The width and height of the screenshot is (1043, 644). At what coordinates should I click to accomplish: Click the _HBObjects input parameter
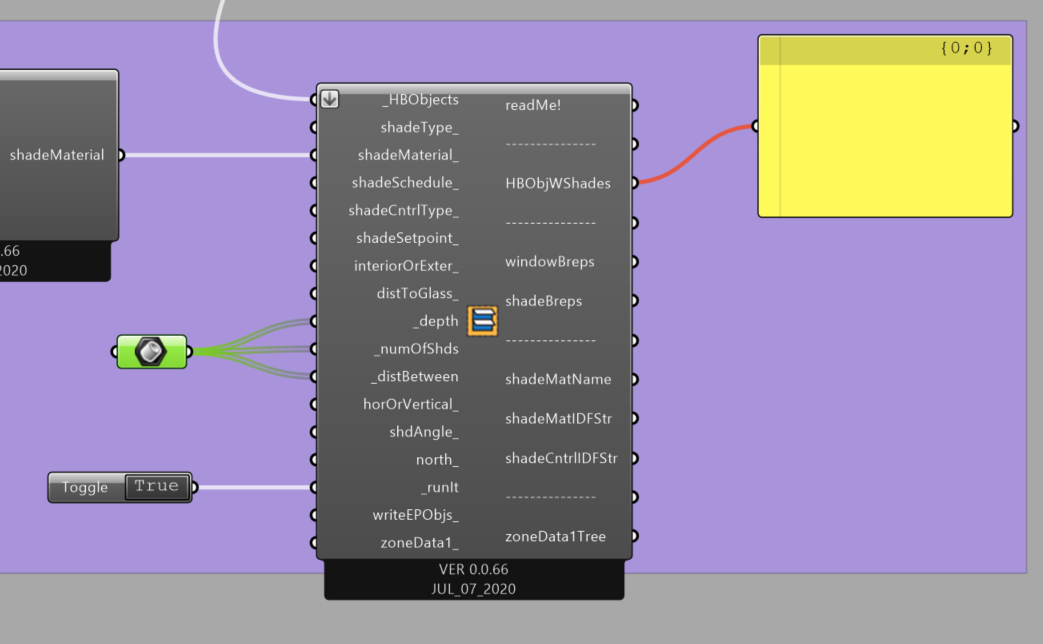point(420,100)
